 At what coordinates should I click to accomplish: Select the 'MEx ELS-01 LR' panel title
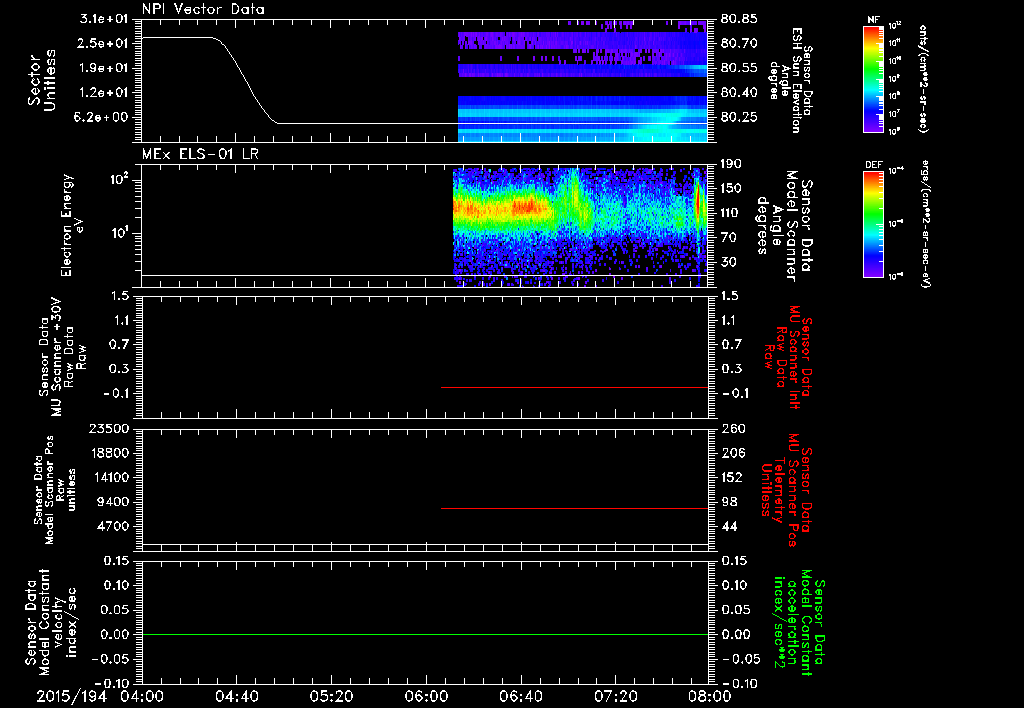pos(200,154)
